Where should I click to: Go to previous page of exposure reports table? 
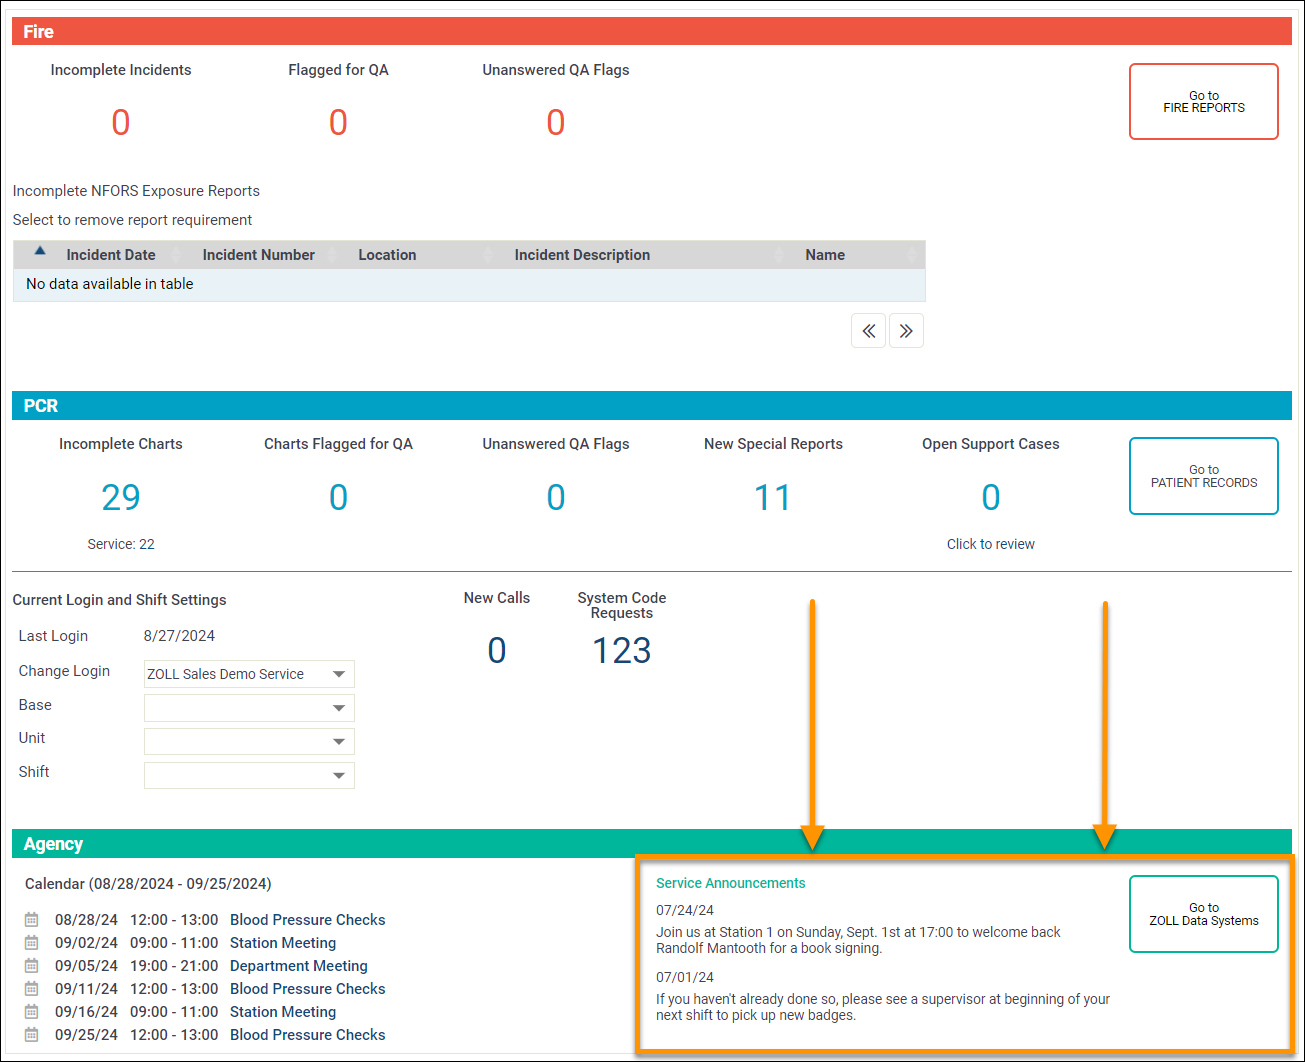tap(868, 331)
